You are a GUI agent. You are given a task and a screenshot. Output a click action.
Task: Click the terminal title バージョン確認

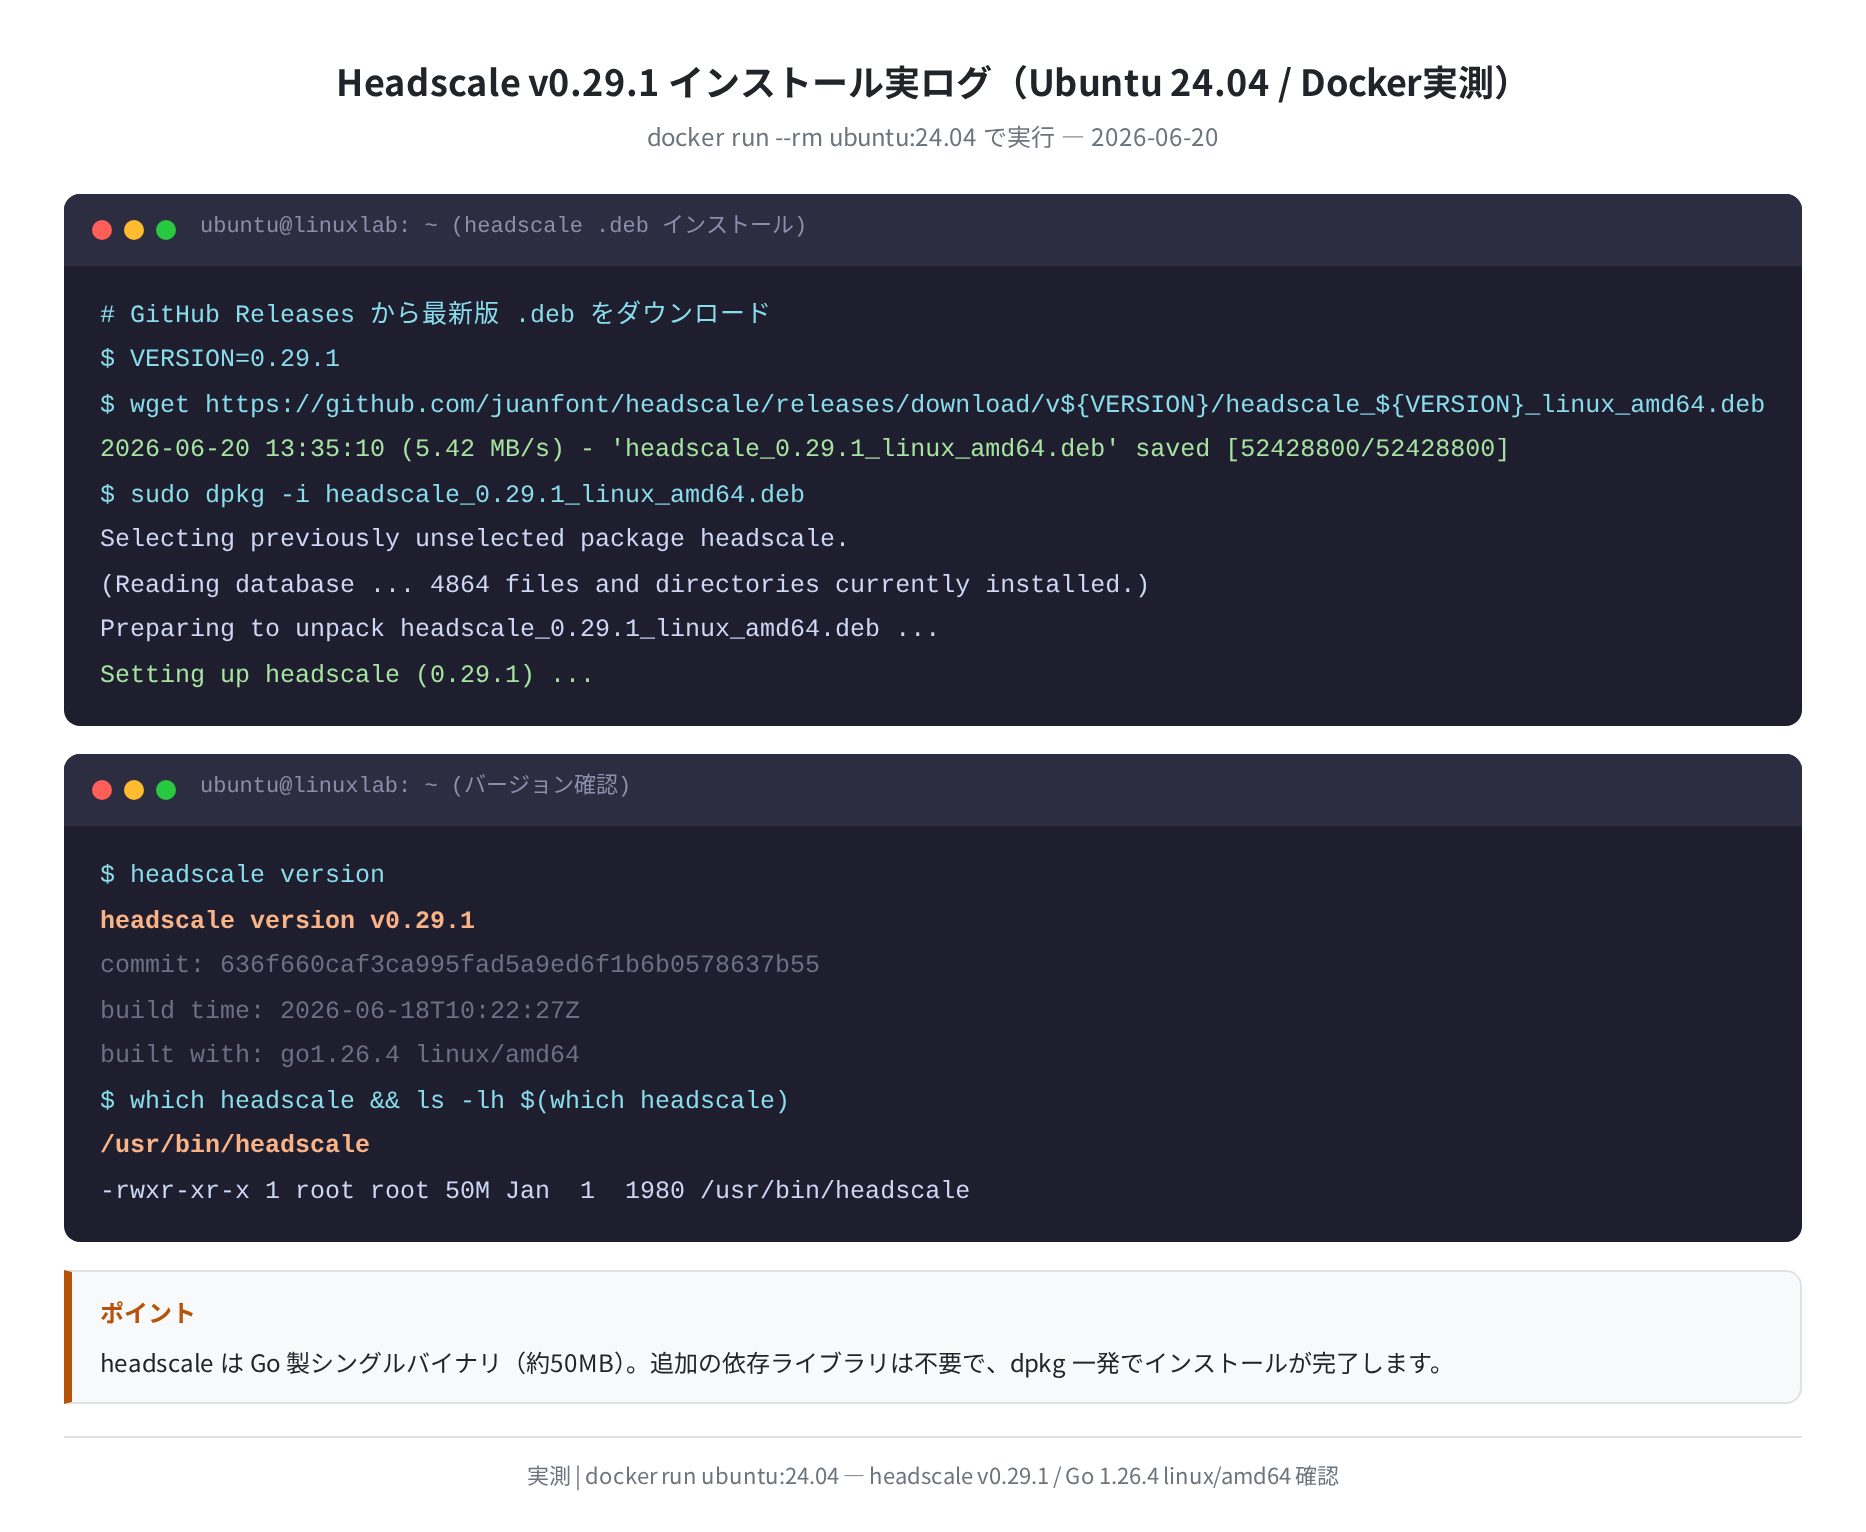tap(415, 786)
